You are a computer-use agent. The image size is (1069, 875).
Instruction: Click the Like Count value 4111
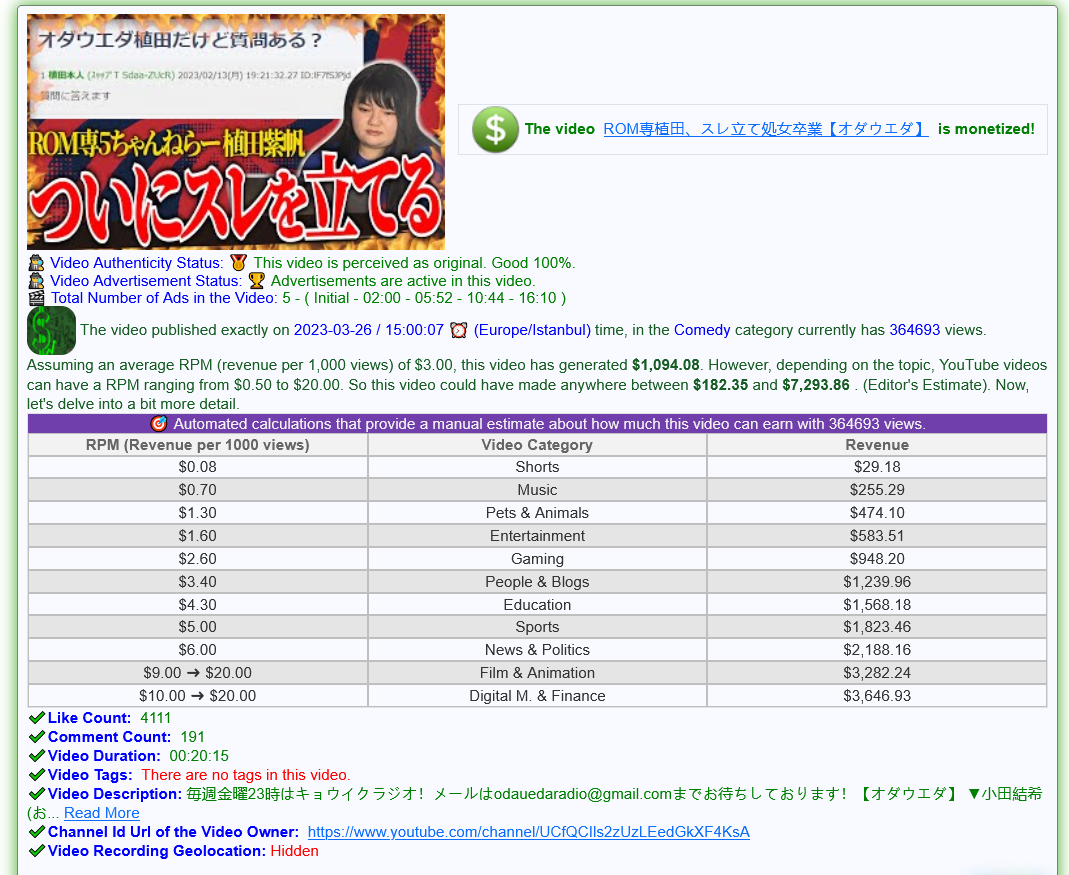click(x=155, y=717)
